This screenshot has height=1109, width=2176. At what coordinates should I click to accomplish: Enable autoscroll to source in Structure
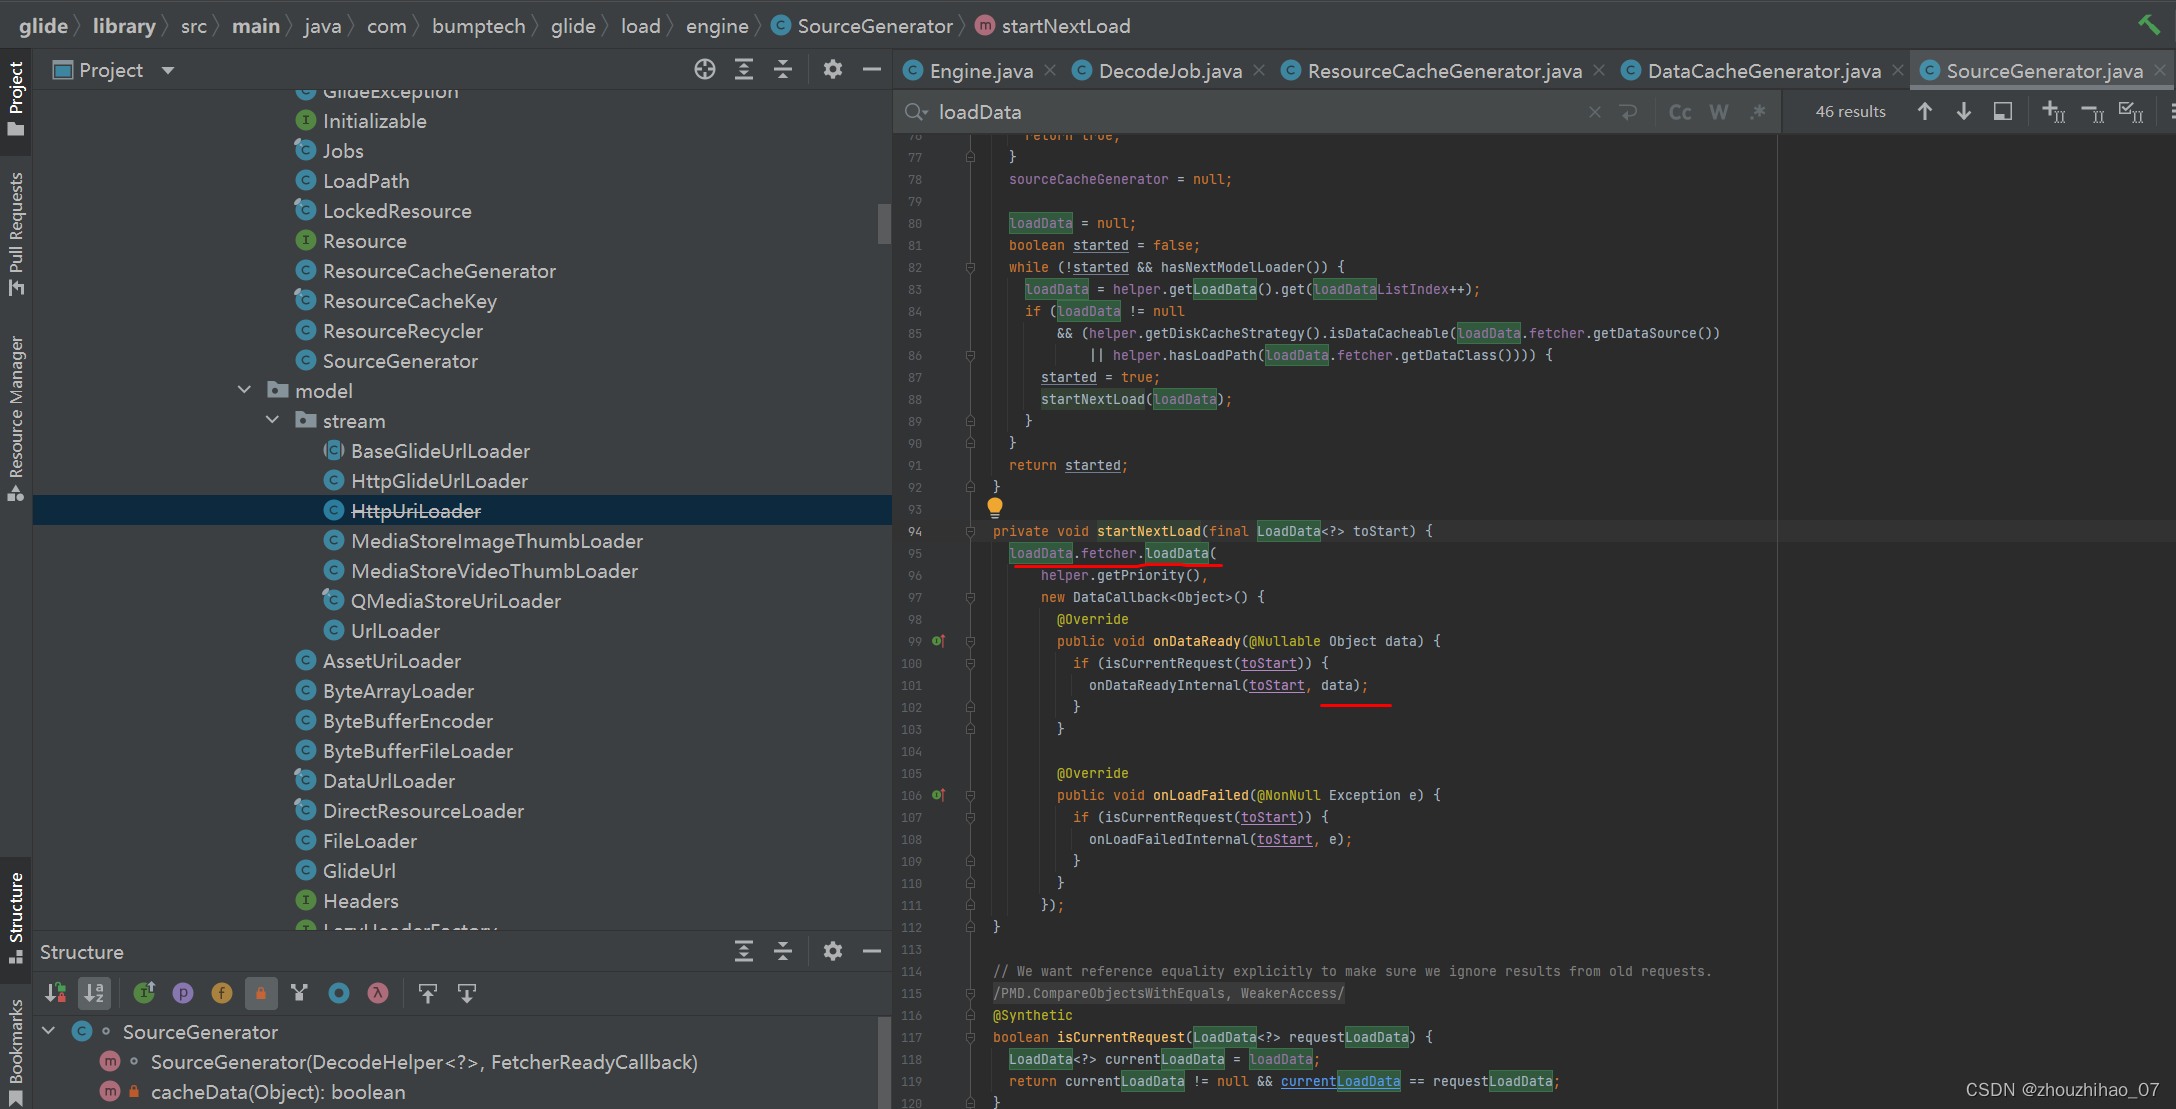(428, 993)
